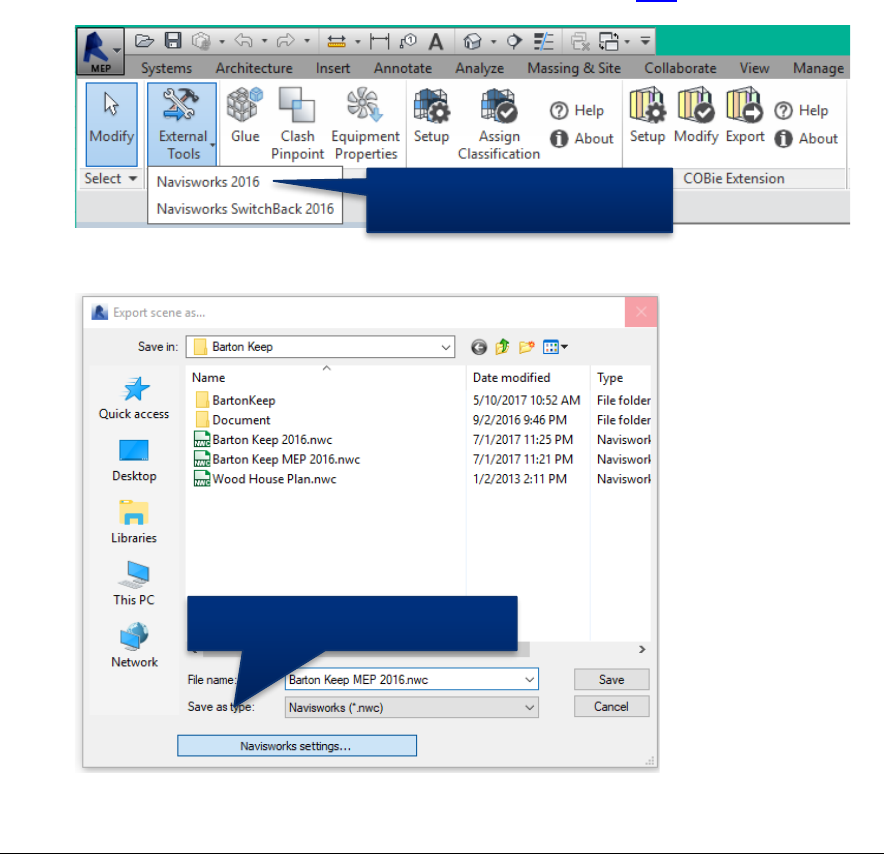884x854 pixels.
Task: Open Navisworks settings button
Action: (297, 746)
